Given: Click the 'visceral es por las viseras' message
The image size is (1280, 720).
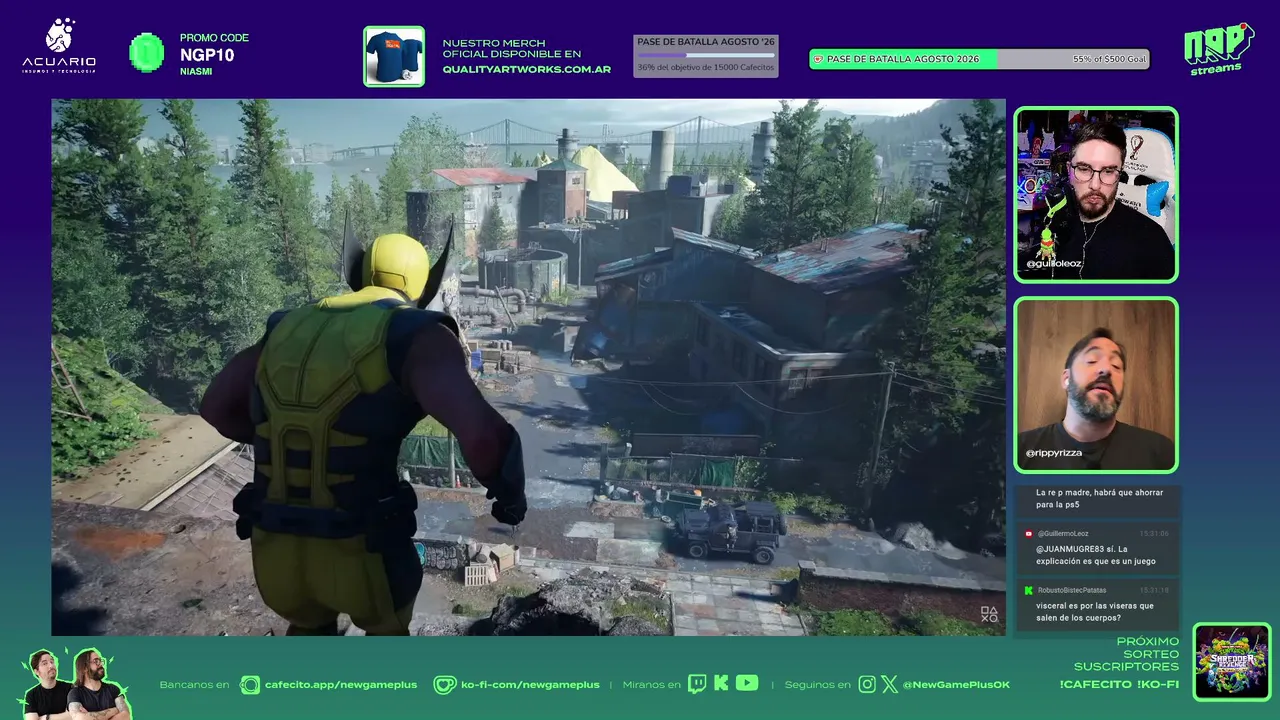Looking at the screenshot, I should (x=1094, y=611).
